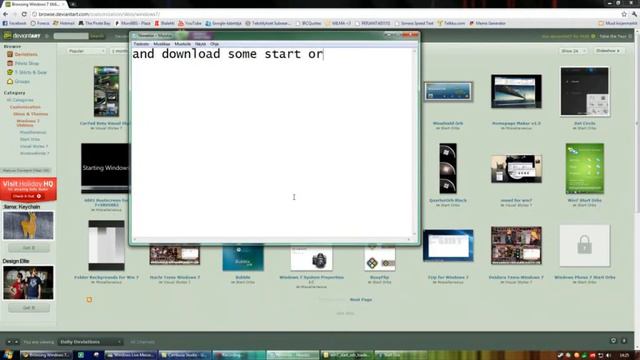
Task: Click the Next Page link
Action: pyautogui.click(x=361, y=300)
